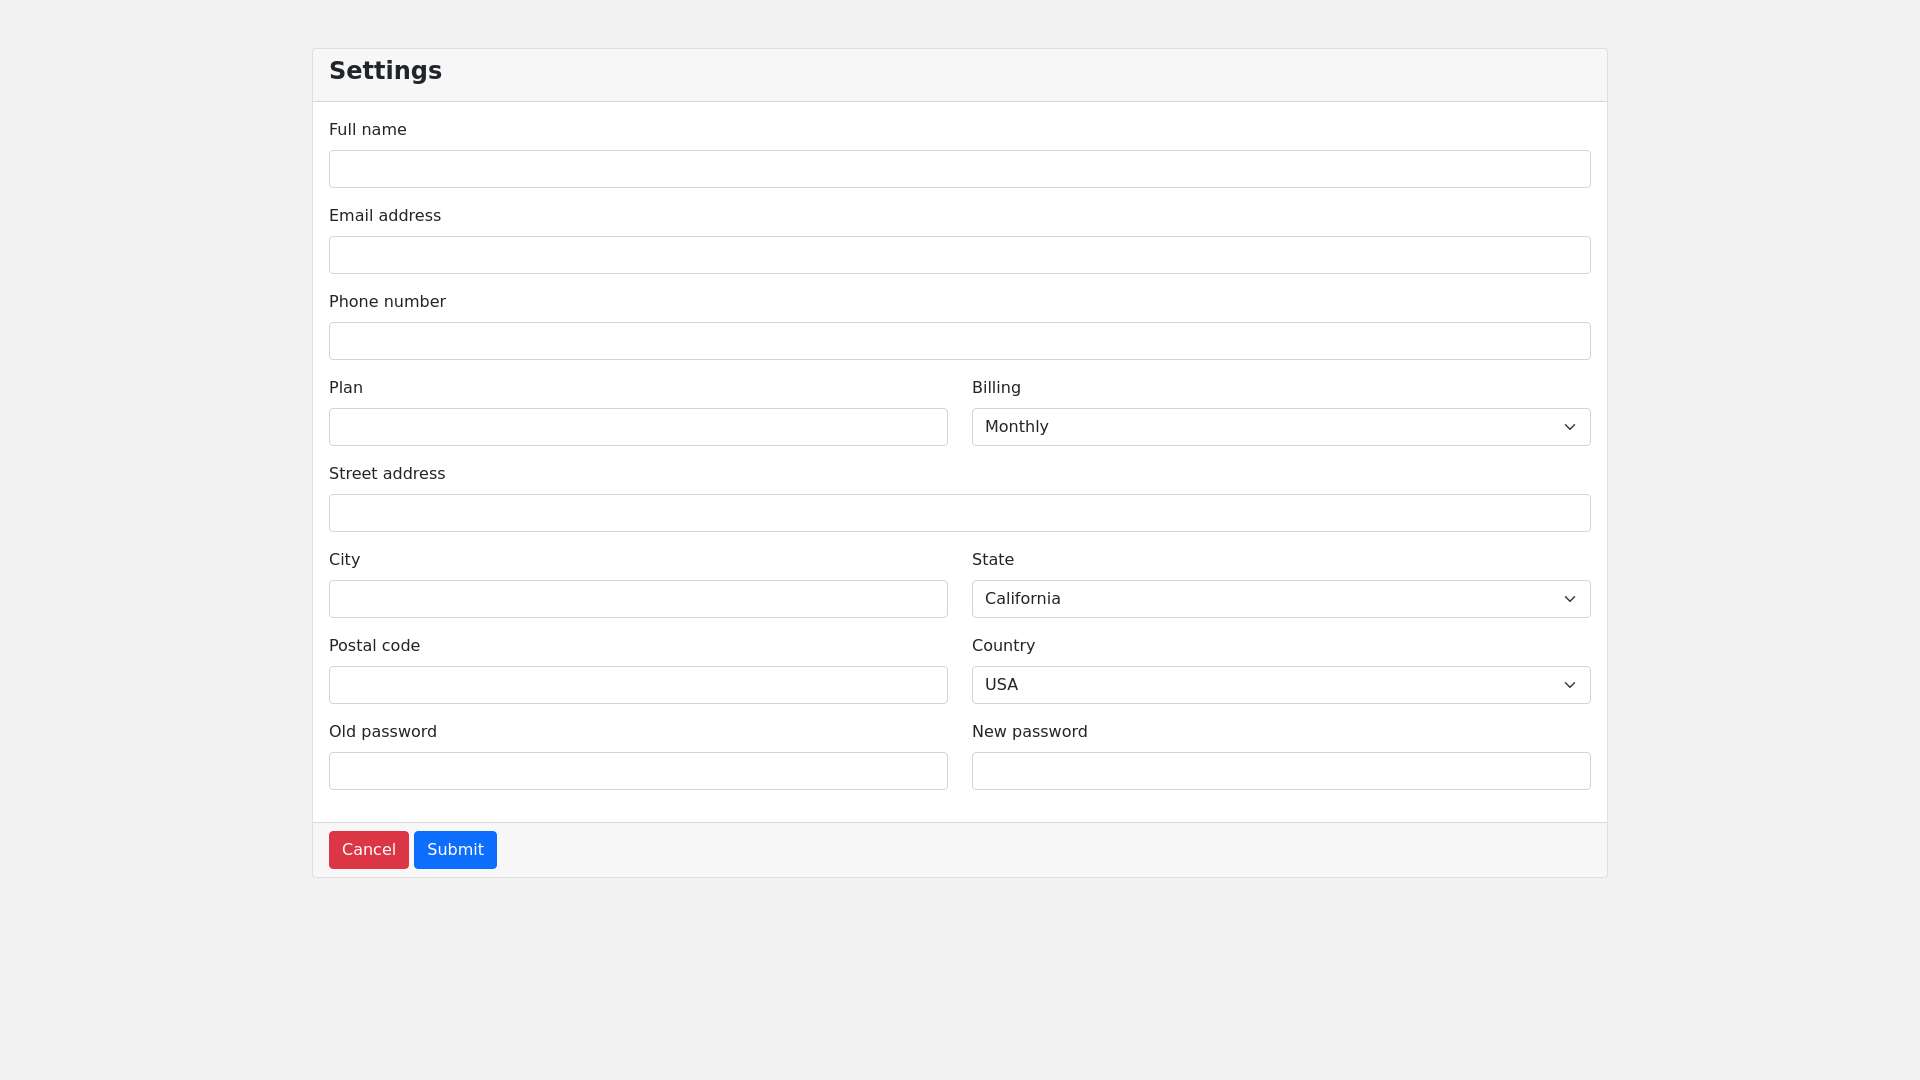1920x1080 pixels.
Task: Click the Email address input field
Action: (x=959, y=254)
